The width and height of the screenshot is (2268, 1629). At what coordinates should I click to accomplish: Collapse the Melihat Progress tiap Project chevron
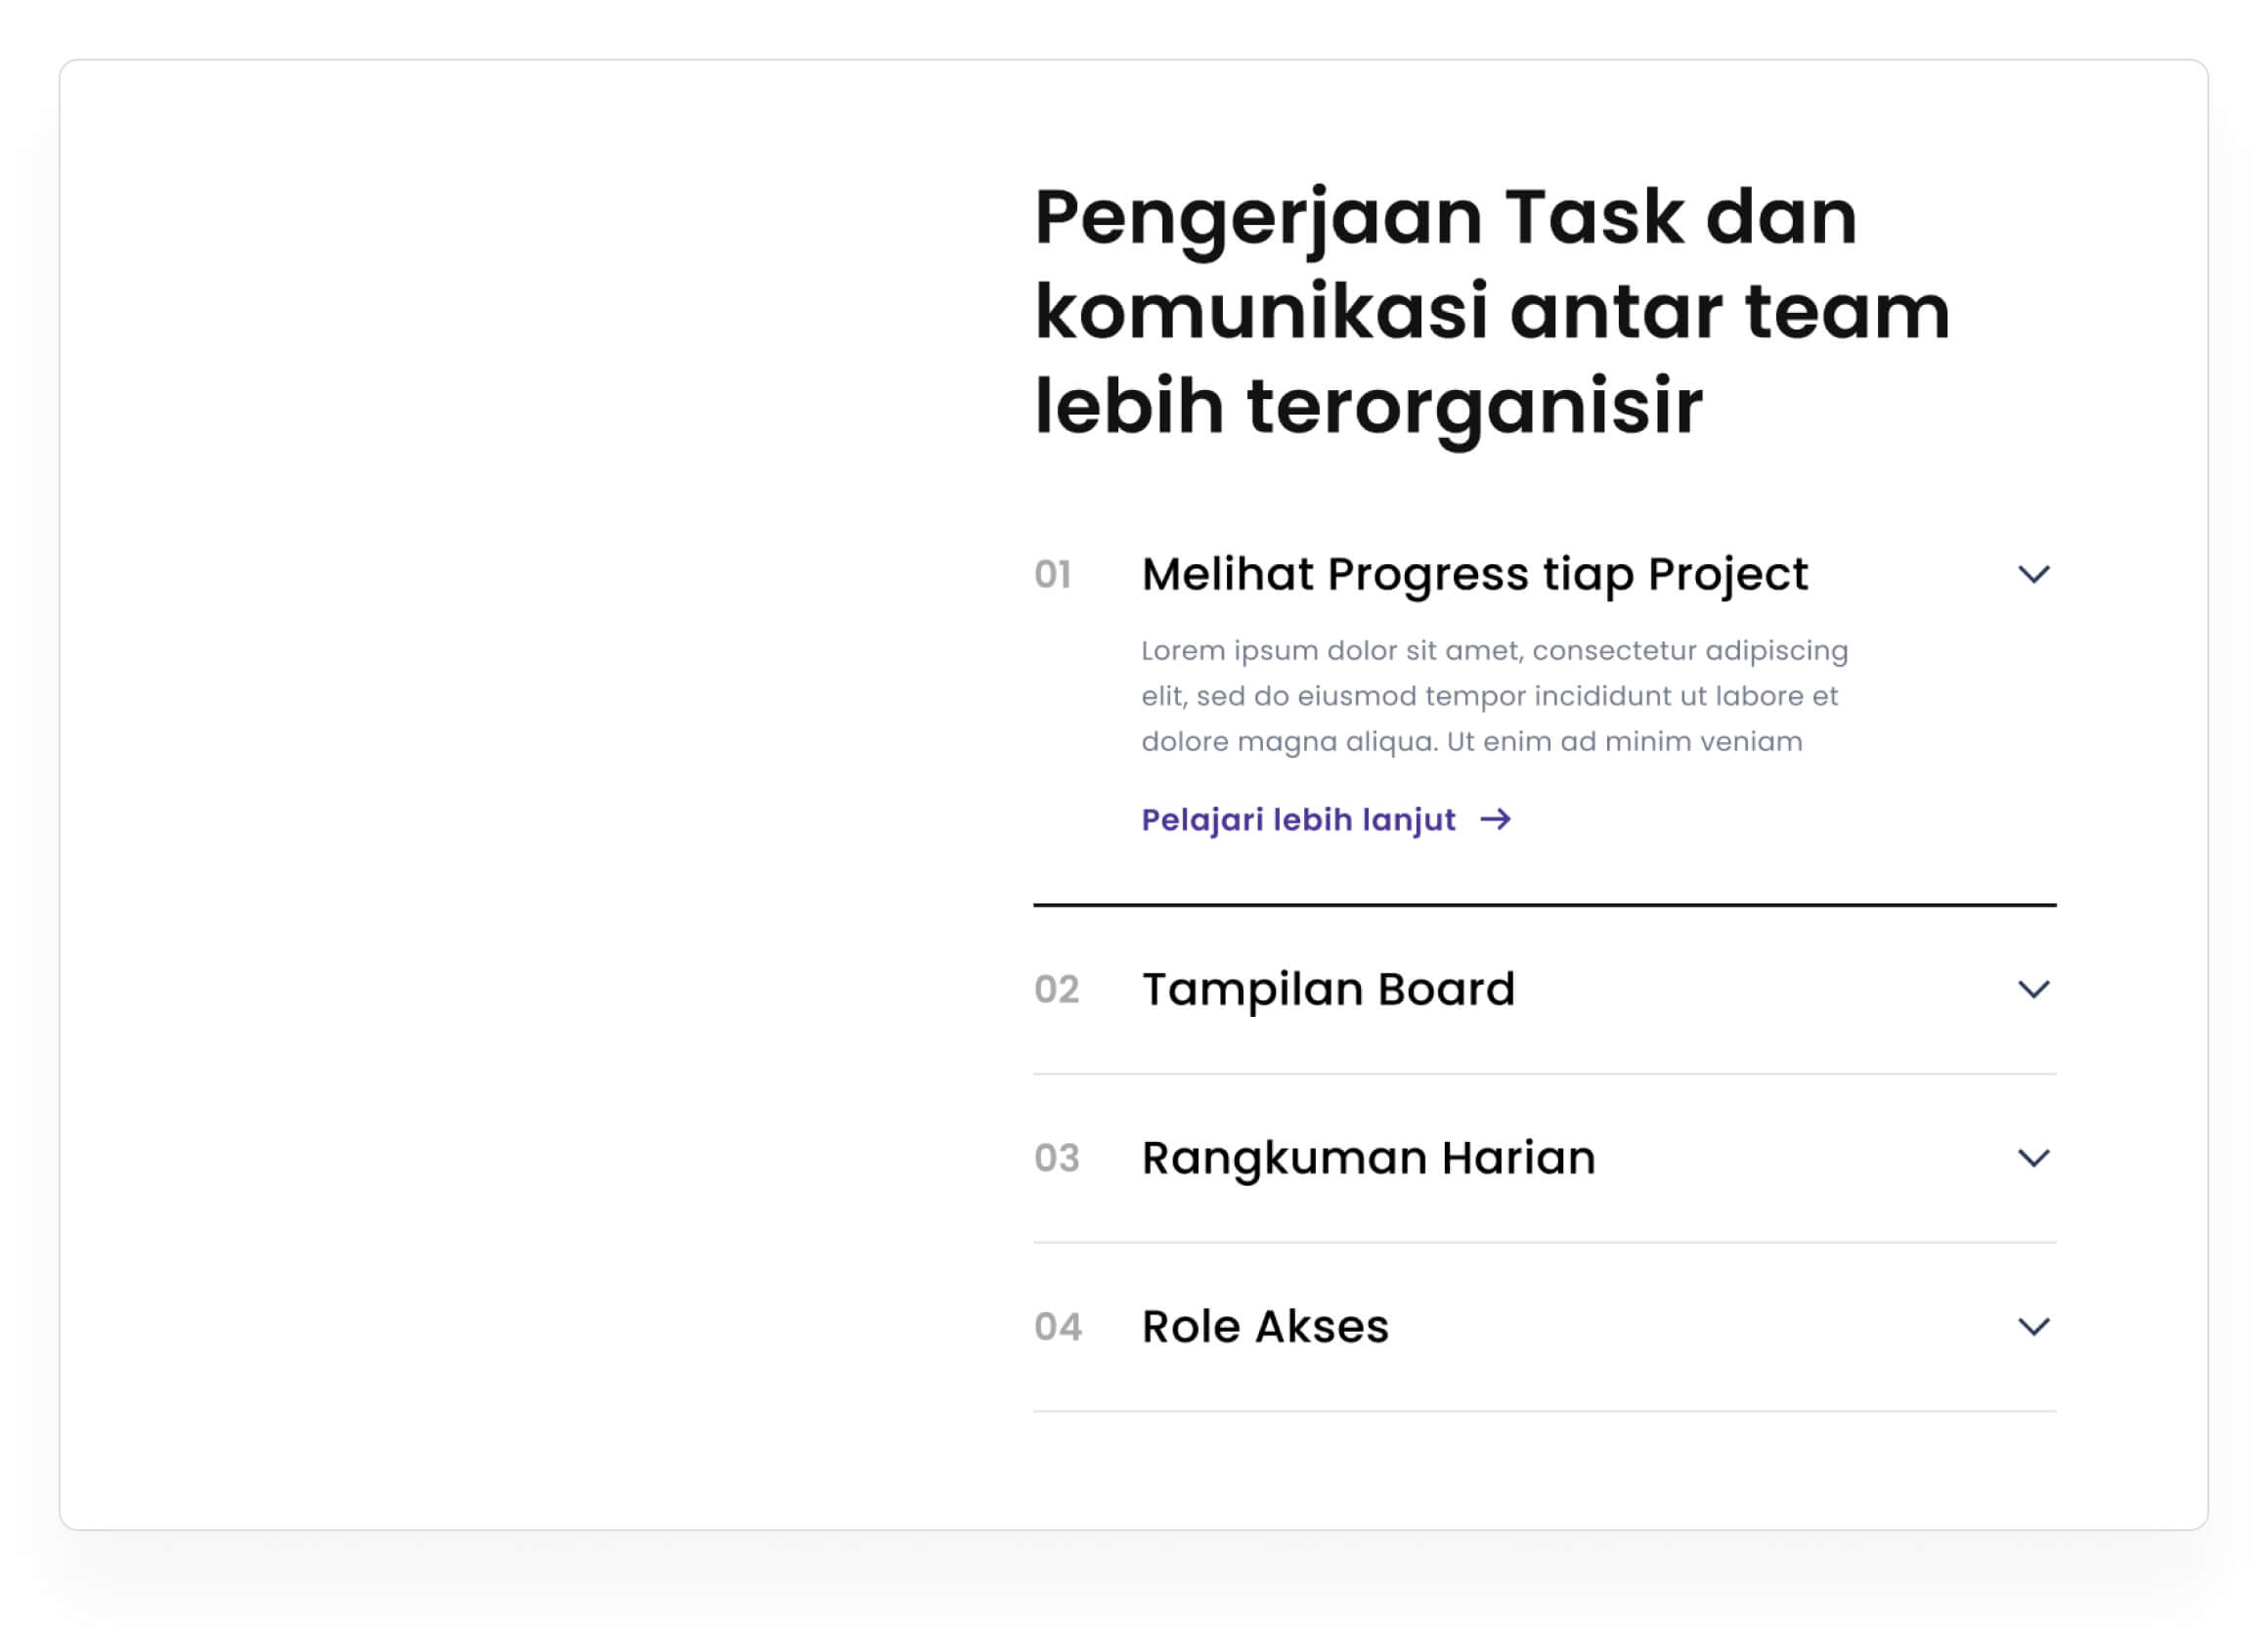pyautogui.click(x=2033, y=574)
